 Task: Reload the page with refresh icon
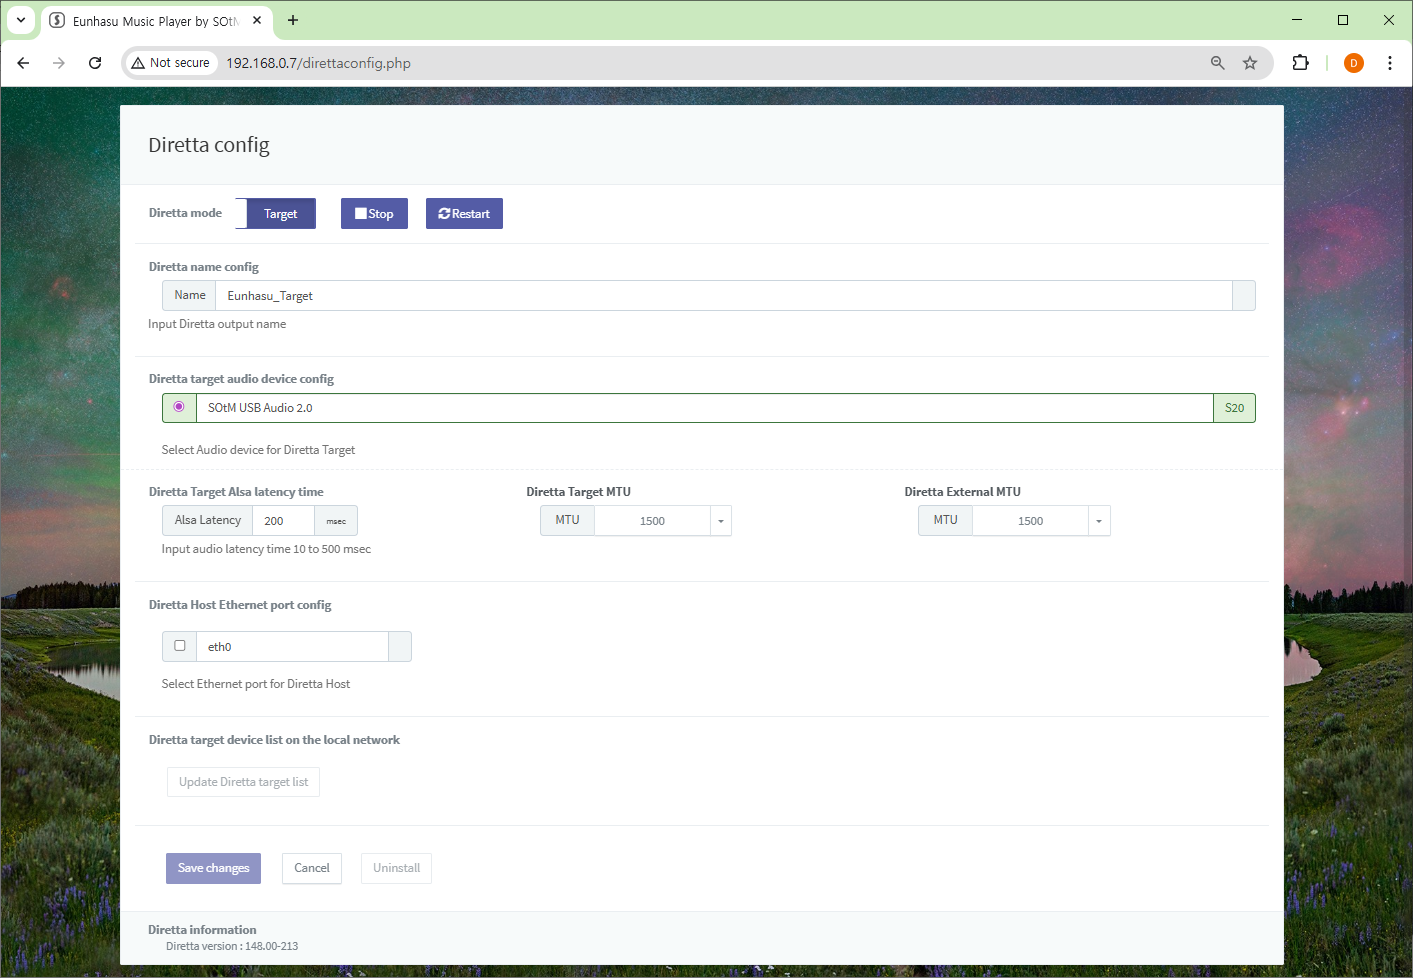[95, 63]
